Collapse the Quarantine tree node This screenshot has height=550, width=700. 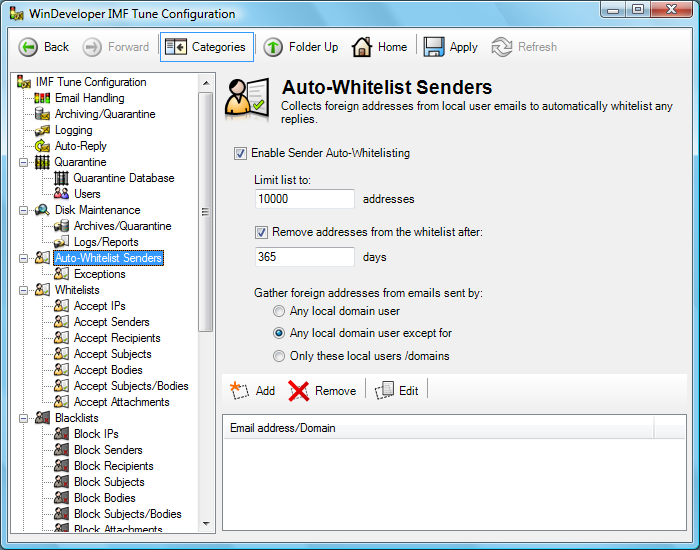pos(23,162)
